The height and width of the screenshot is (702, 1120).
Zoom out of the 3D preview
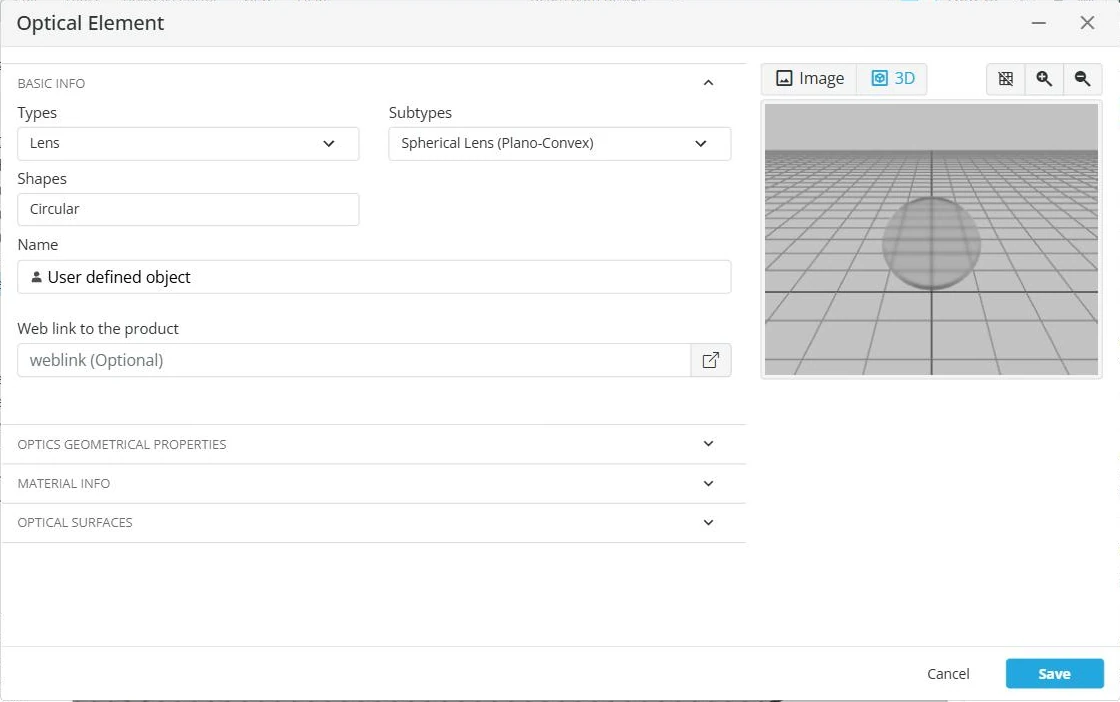[1083, 79]
